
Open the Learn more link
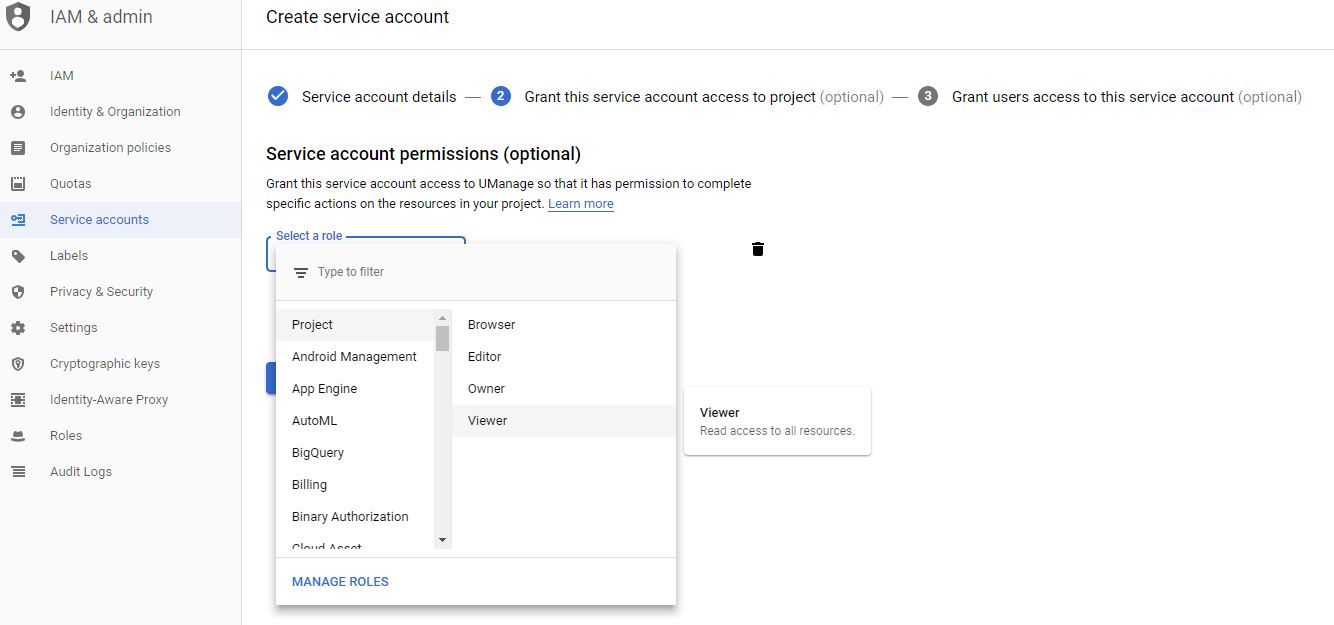click(580, 203)
